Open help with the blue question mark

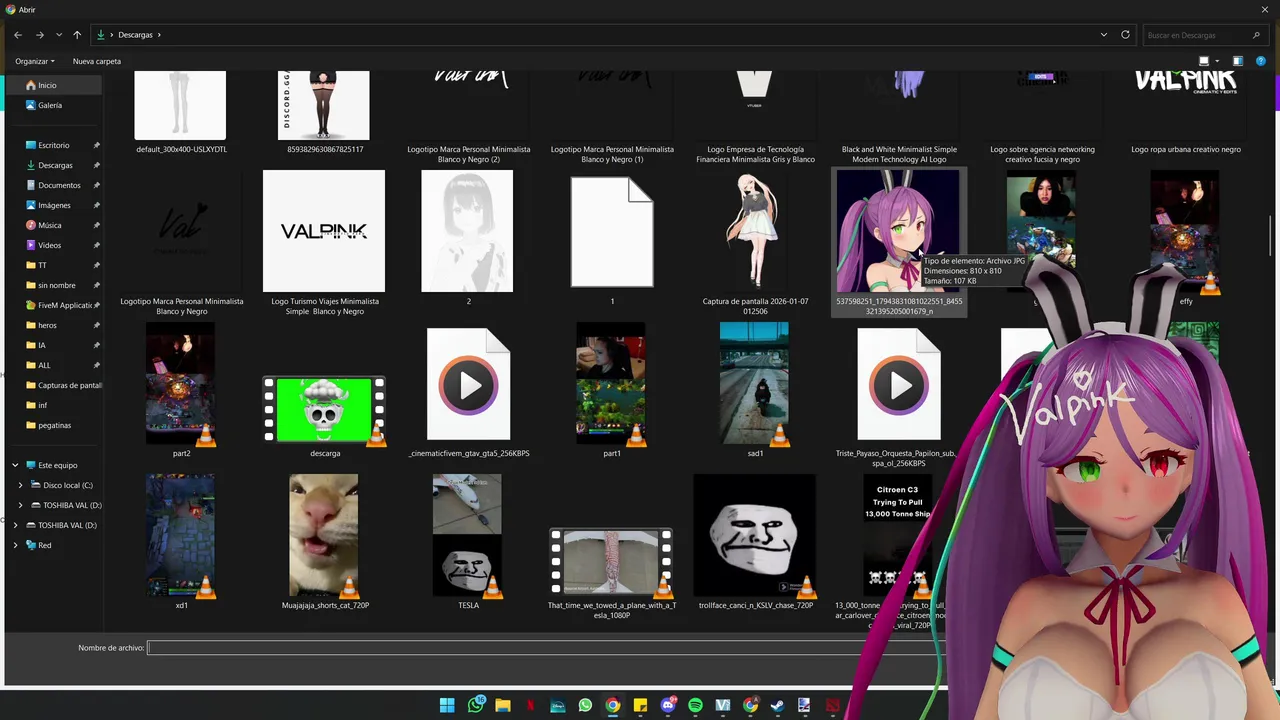(1261, 61)
